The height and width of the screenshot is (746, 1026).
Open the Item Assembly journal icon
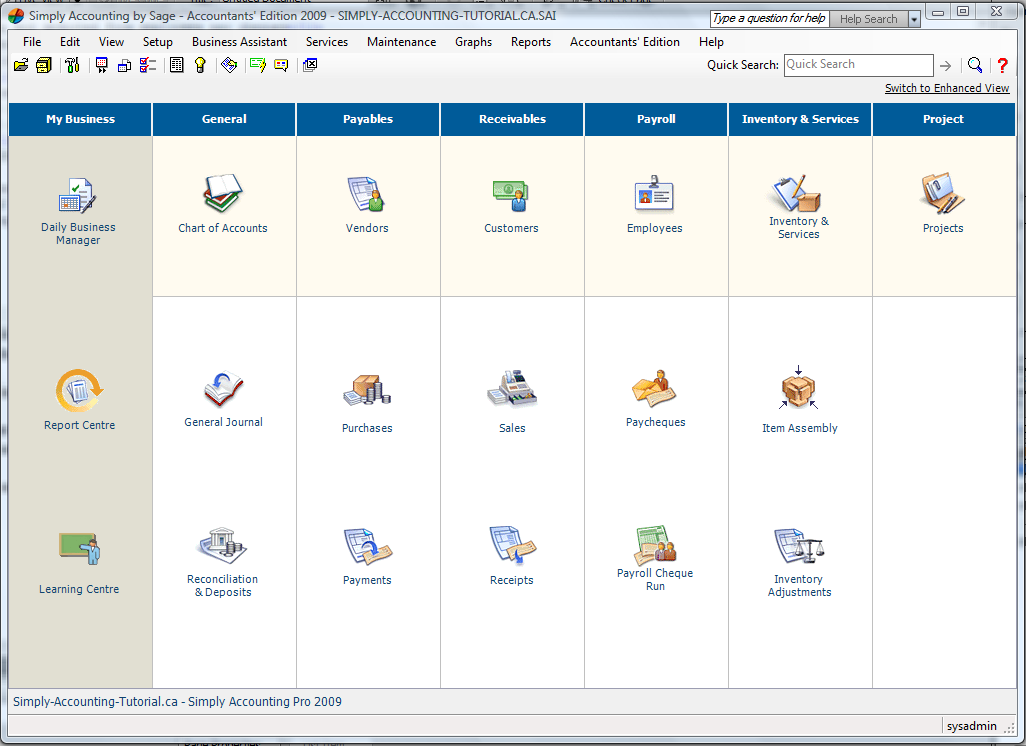pyautogui.click(x=798, y=388)
